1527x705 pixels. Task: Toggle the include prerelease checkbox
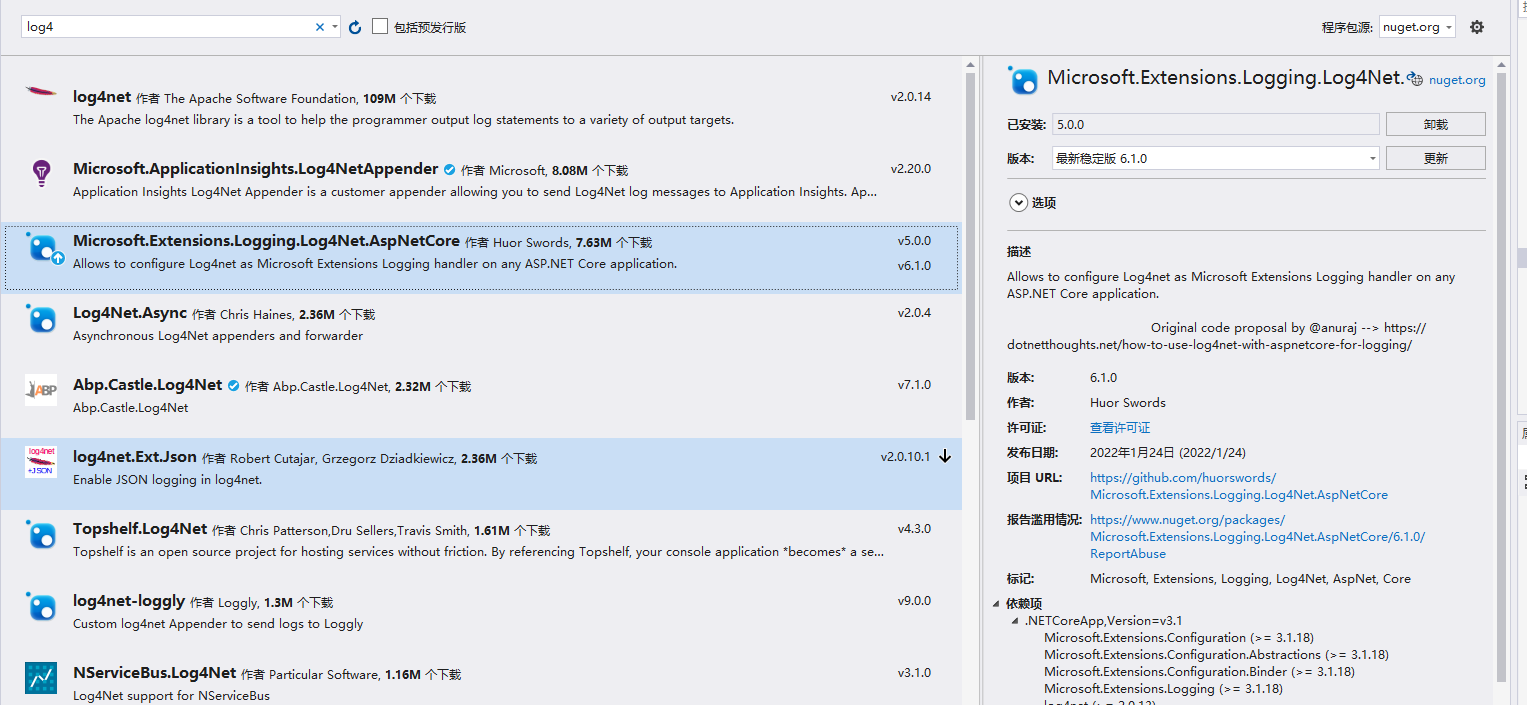(x=380, y=27)
